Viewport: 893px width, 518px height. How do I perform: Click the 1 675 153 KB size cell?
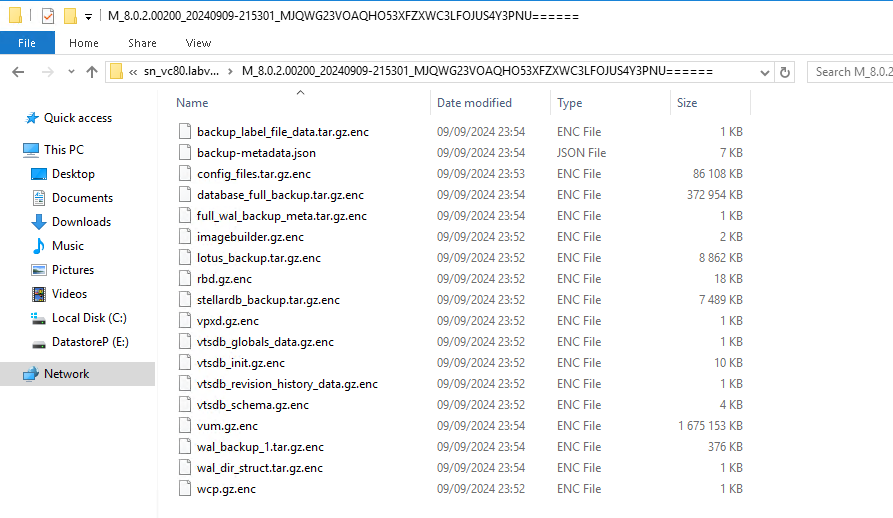pos(710,426)
